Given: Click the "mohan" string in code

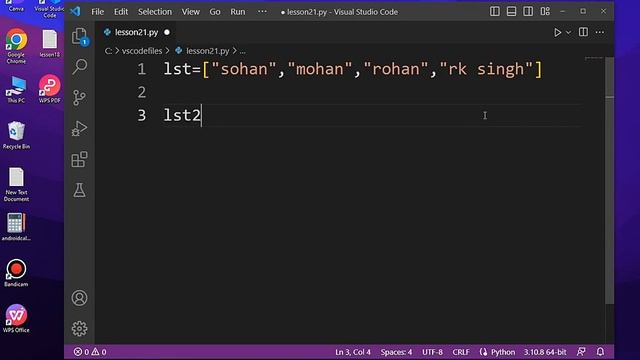Looking at the screenshot, I should (x=320, y=69).
